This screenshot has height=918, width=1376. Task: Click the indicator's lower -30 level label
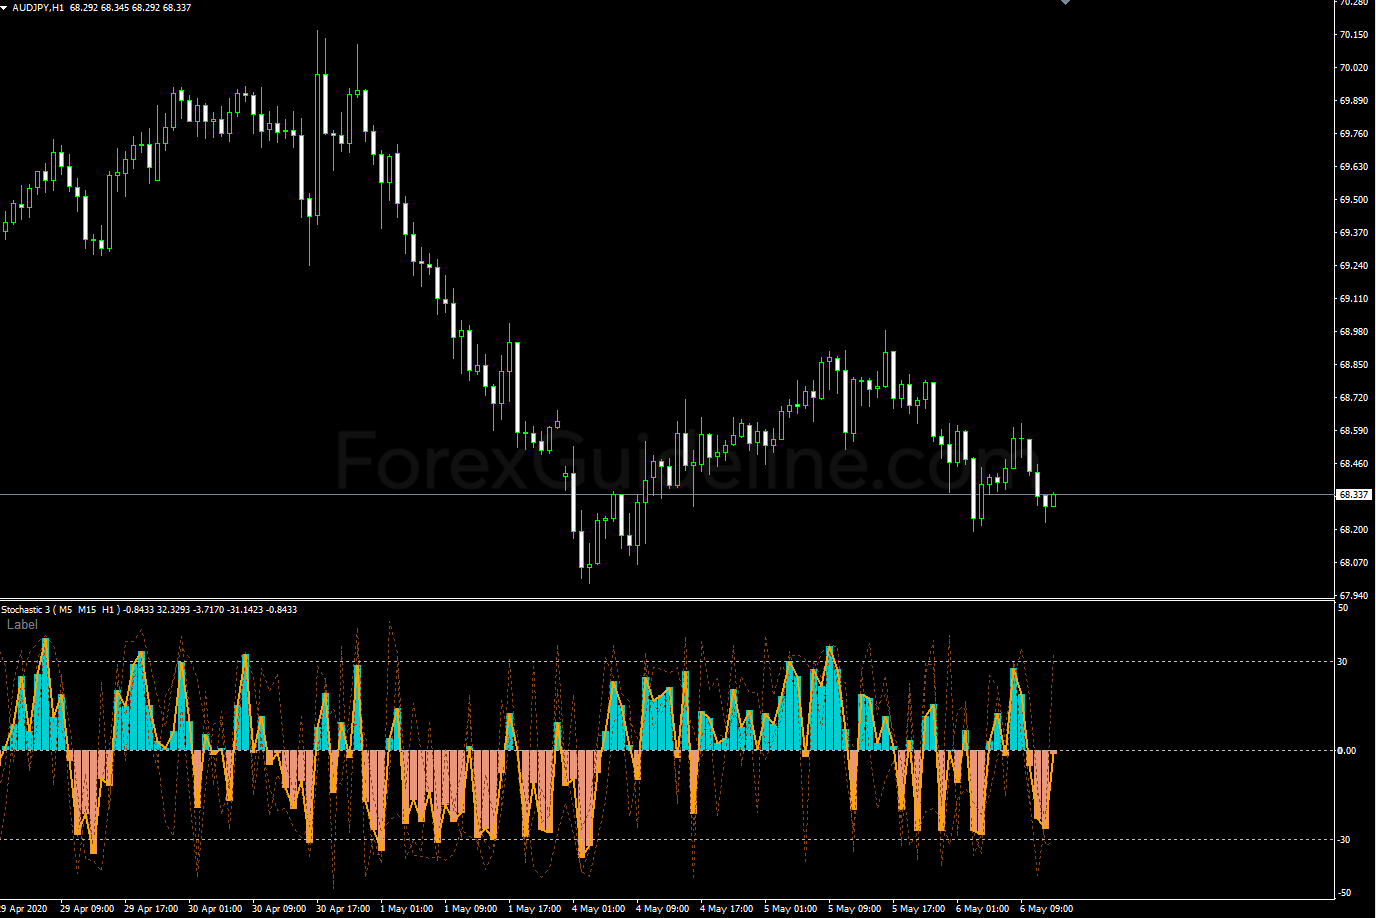pyautogui.click(x=1344, y=840)
